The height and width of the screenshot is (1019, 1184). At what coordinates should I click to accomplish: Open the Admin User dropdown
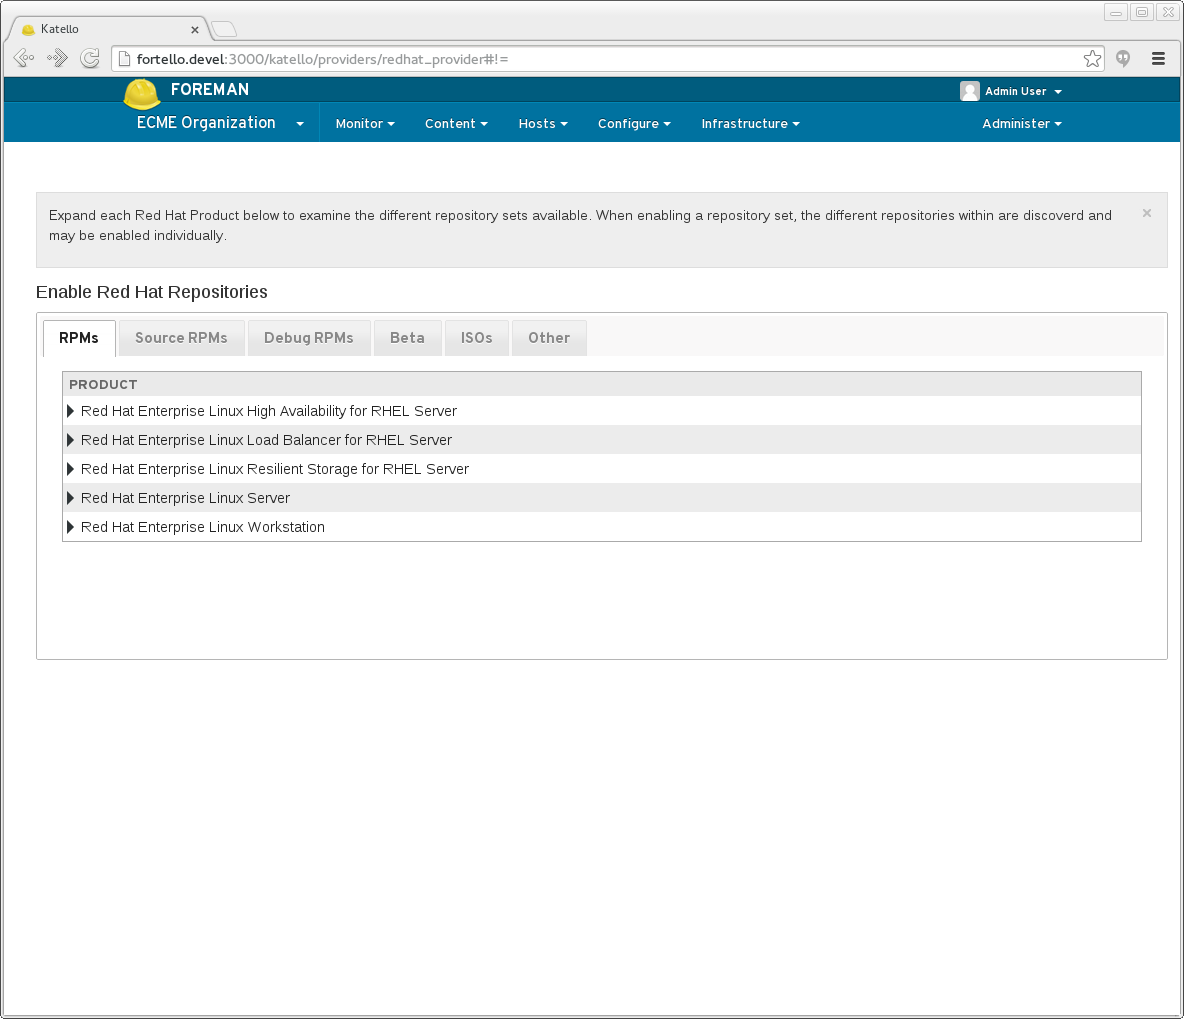pyautogui.click(x=1023, y=91)
